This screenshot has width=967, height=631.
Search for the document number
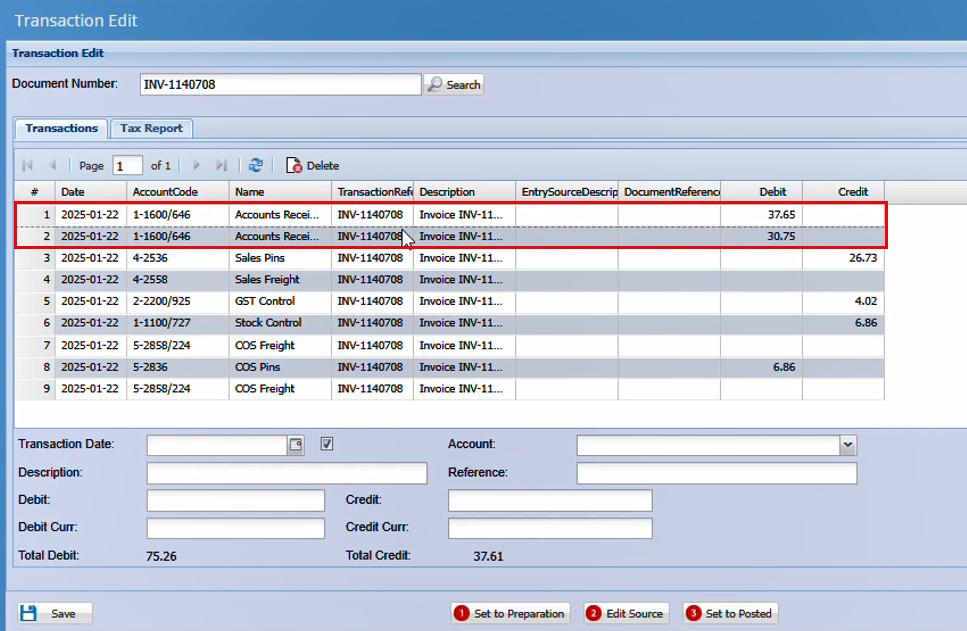pyautogui.click(x=454, y=85)
